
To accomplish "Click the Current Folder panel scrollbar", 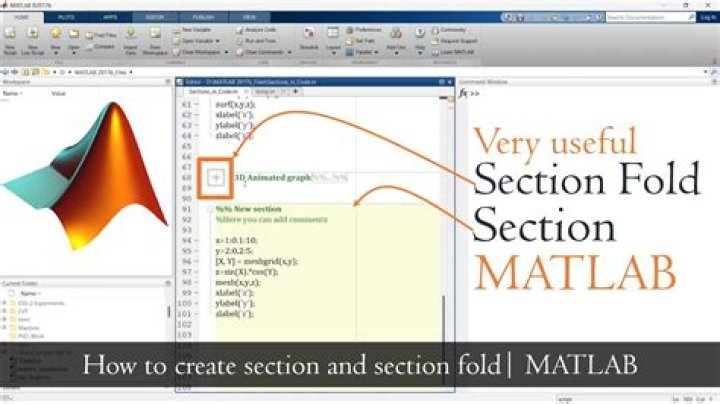I will [x=169, y=312].
